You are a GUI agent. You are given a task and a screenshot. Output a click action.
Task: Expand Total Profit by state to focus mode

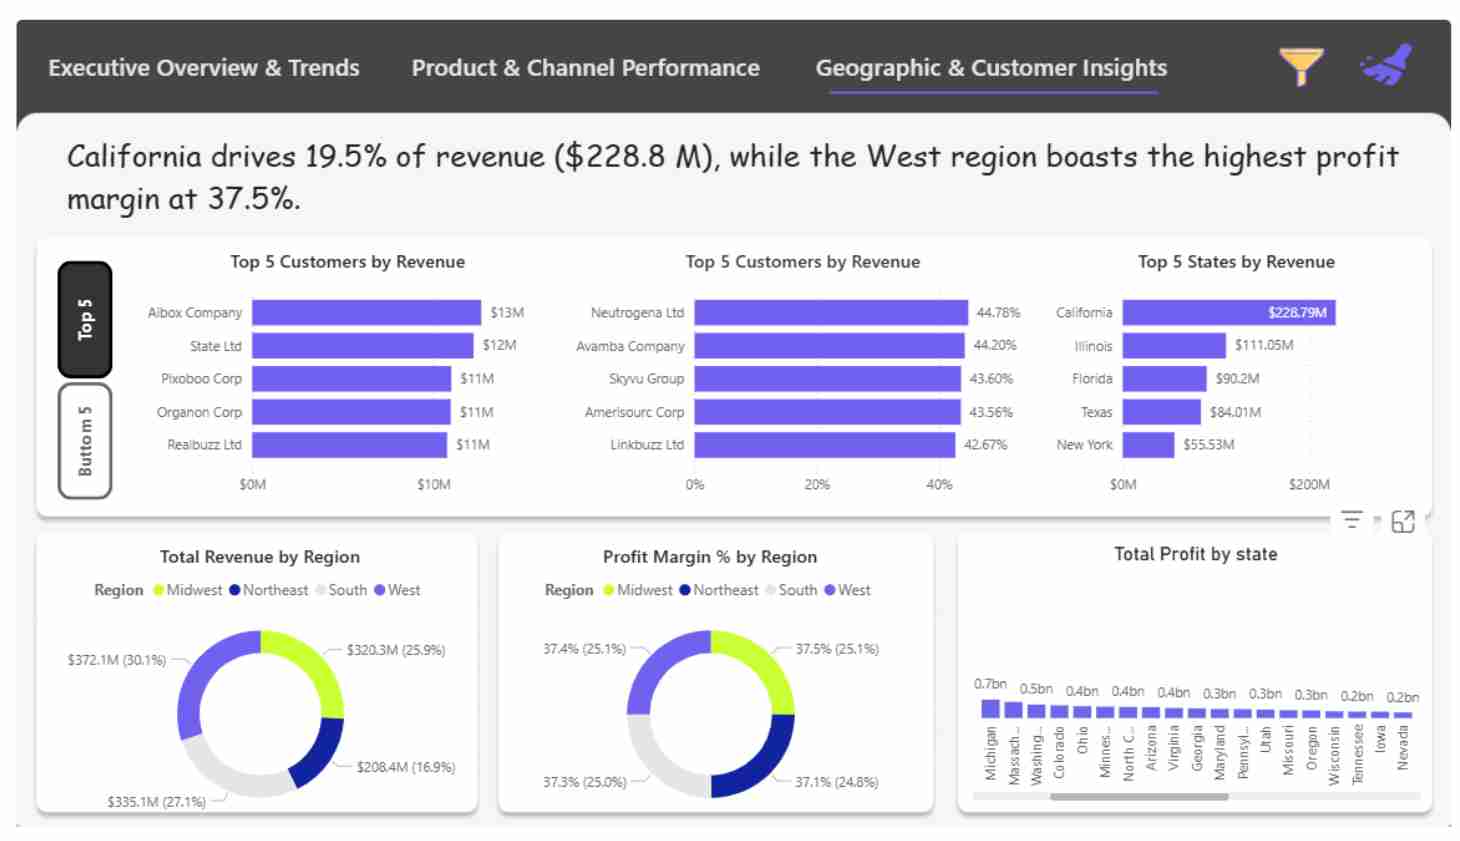click(1404, 521)
